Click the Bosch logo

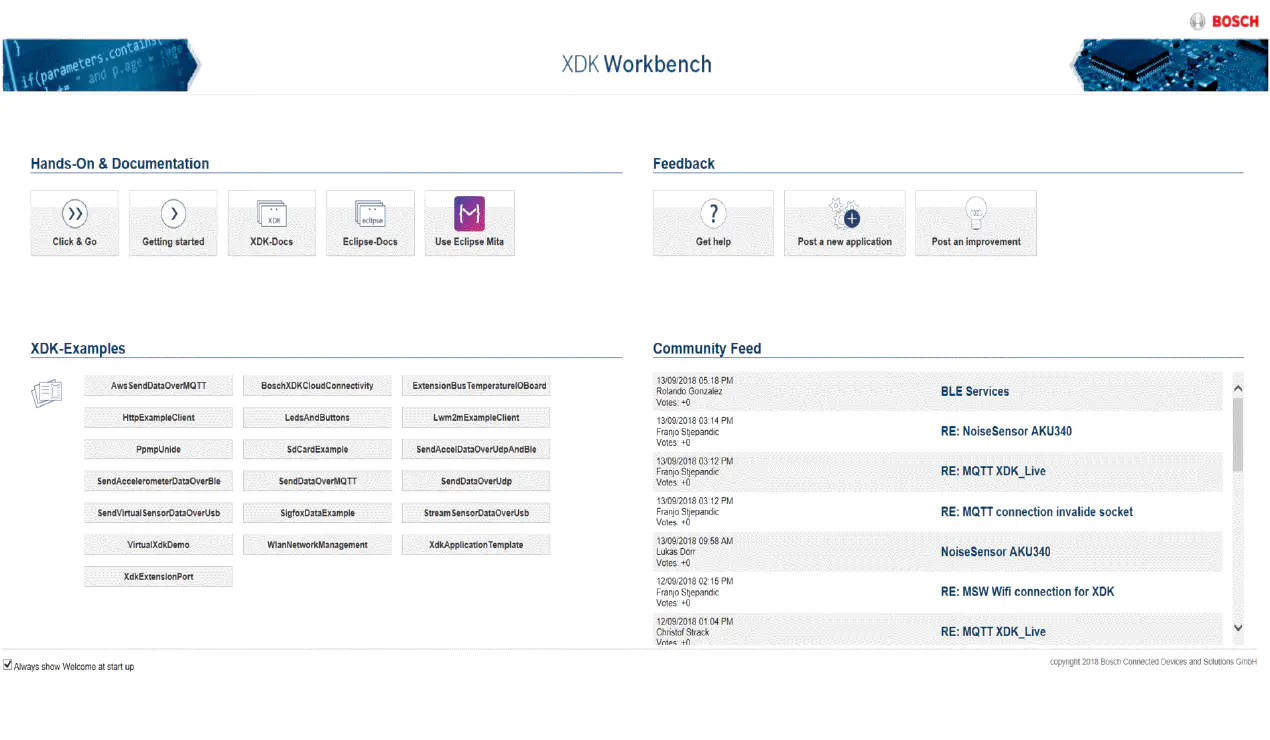tap(1224, 21)
